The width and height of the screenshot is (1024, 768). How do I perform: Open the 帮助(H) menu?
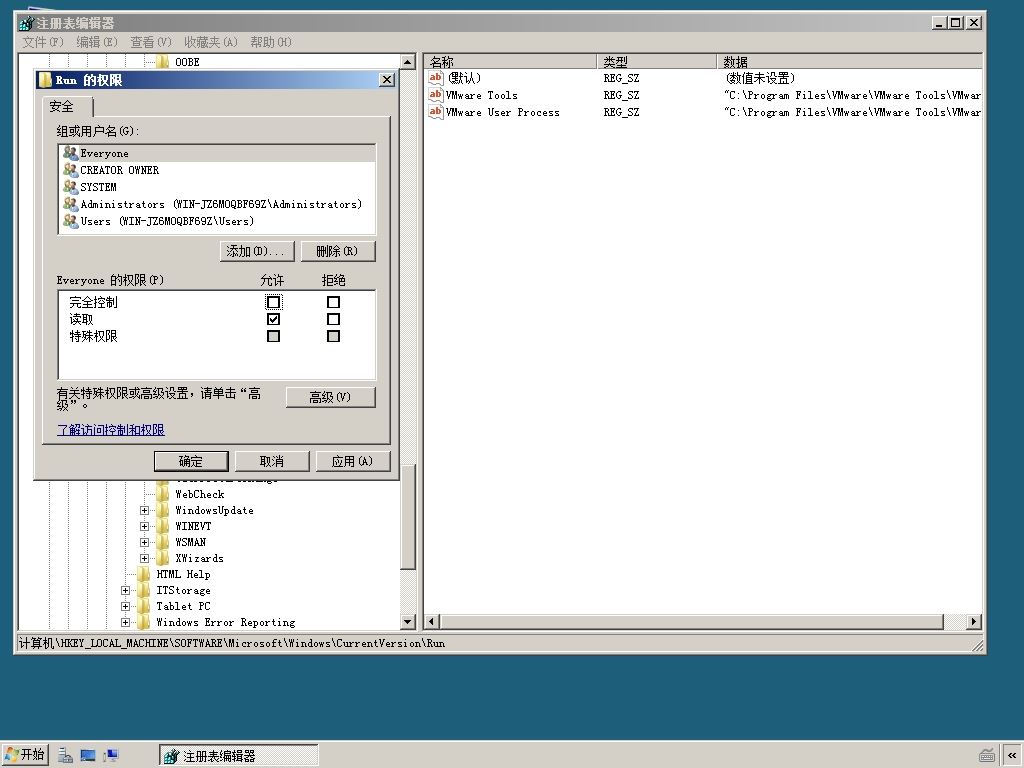pos(270,42)
